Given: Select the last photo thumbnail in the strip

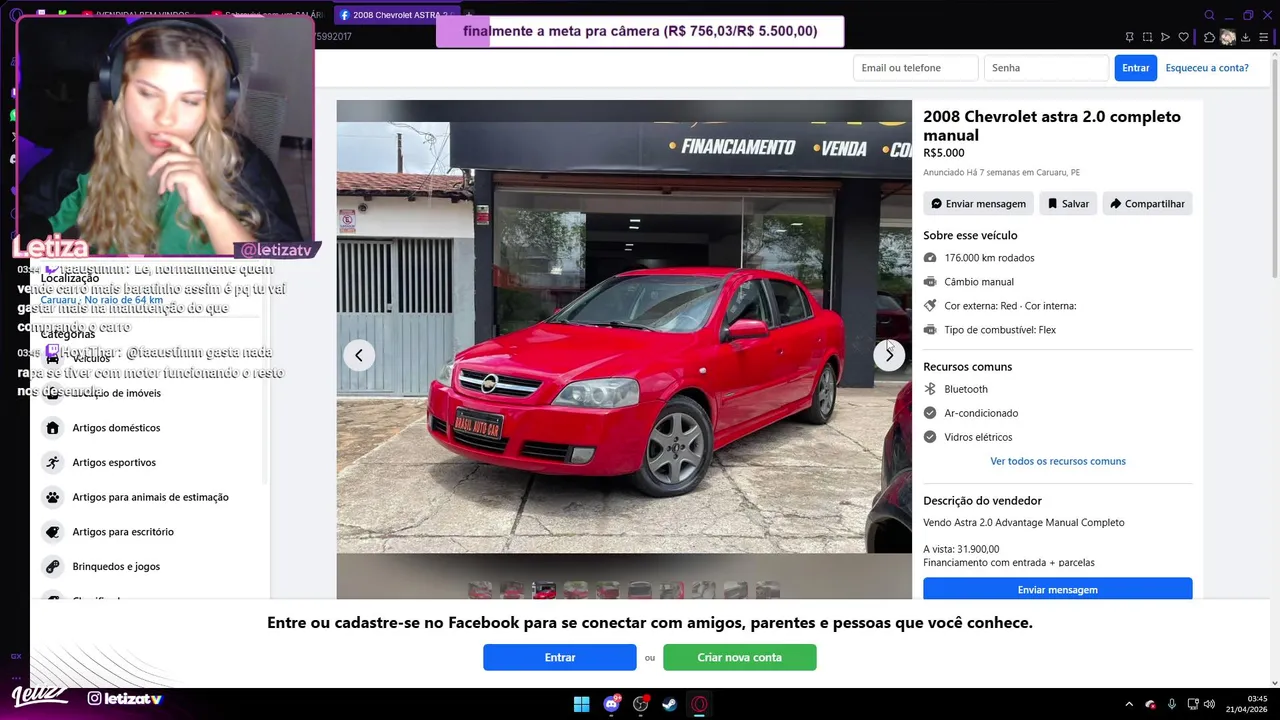Looking at the screenshot, I should click(x=768, y=591).
